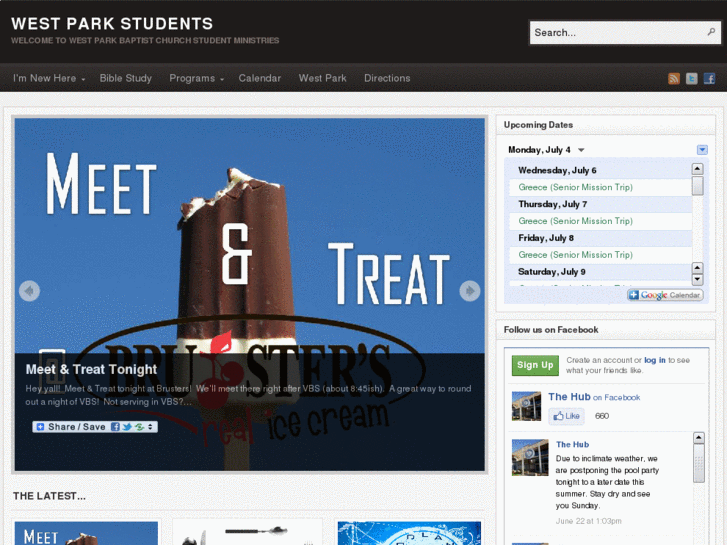Open Wednesday July 6 Greece mission trip event
The width and height of the screenshot is (727, 545).
point(575,187)
